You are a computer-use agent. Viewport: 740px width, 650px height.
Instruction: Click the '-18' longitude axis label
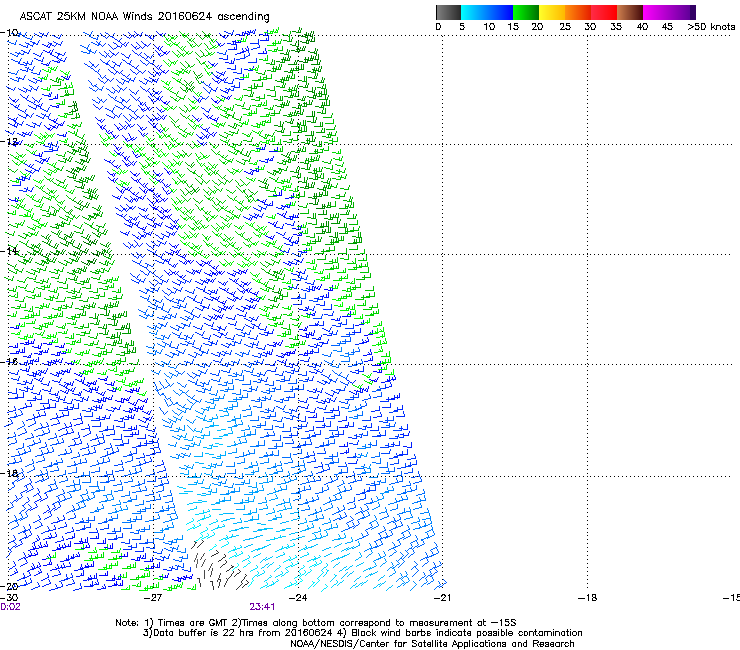tap(587, 598)
